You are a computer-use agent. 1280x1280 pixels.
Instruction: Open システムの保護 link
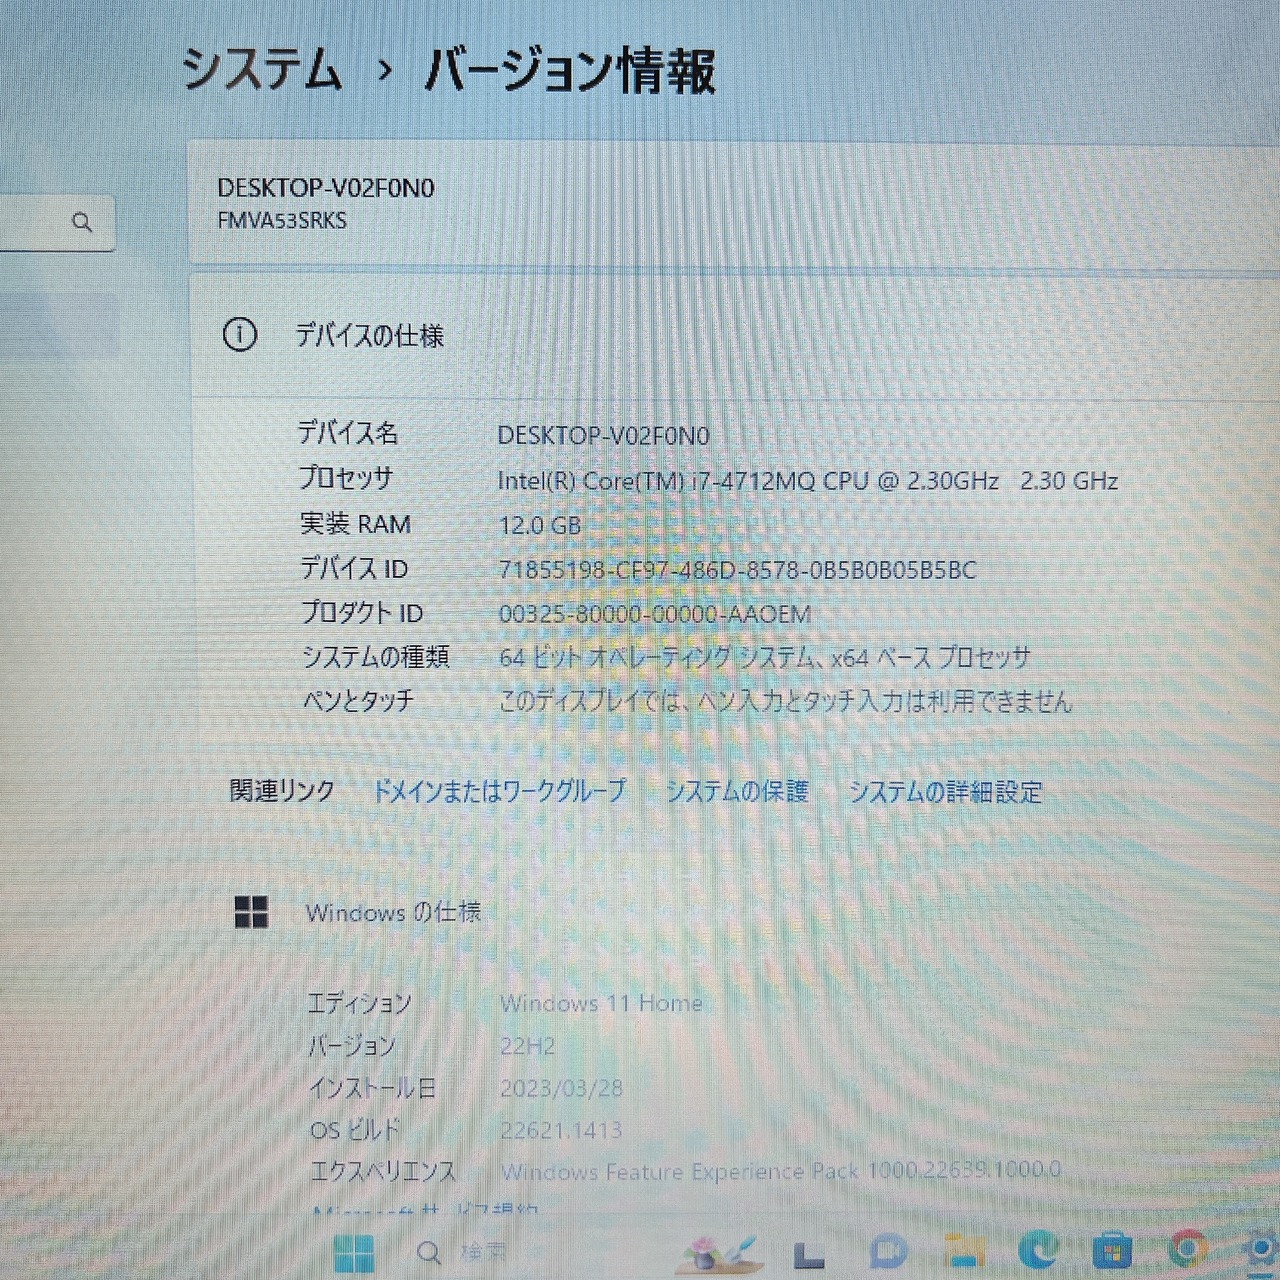[x=737, y=791]
